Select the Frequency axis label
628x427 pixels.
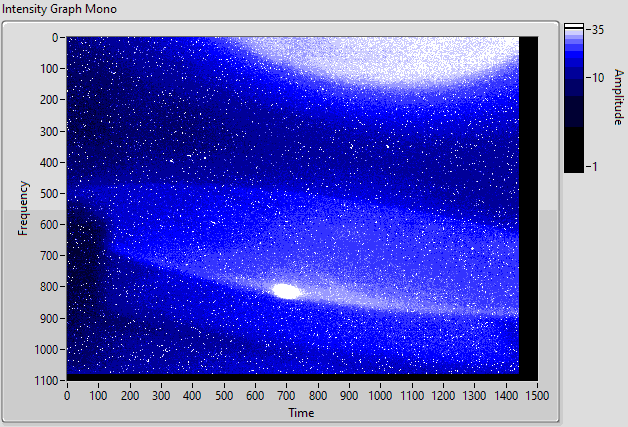pyautogui.click(x=23, y=208)
